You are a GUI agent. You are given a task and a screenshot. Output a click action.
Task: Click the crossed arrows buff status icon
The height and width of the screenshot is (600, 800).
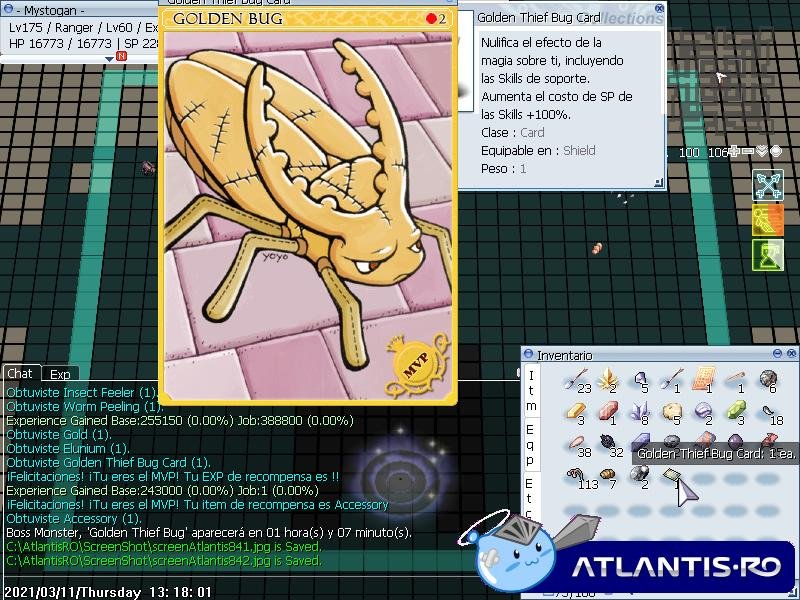[767, 184]
